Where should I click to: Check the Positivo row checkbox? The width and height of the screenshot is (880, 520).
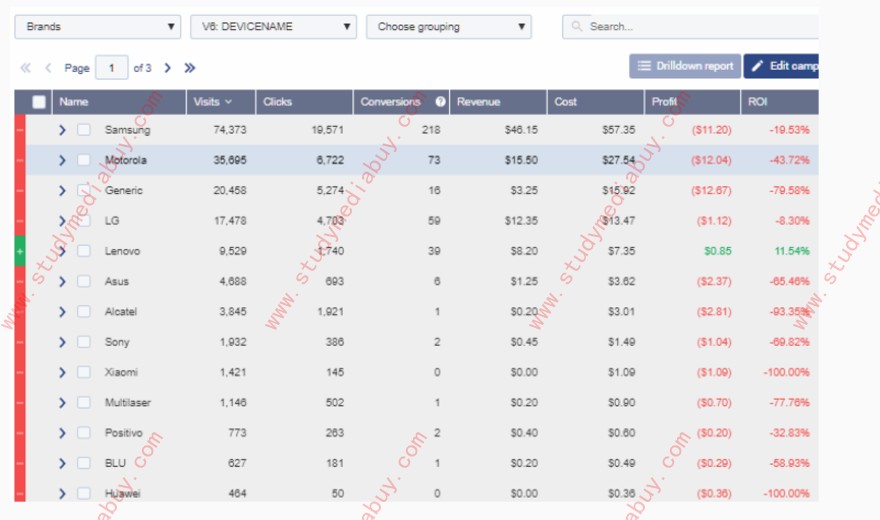tap(84, 432)
